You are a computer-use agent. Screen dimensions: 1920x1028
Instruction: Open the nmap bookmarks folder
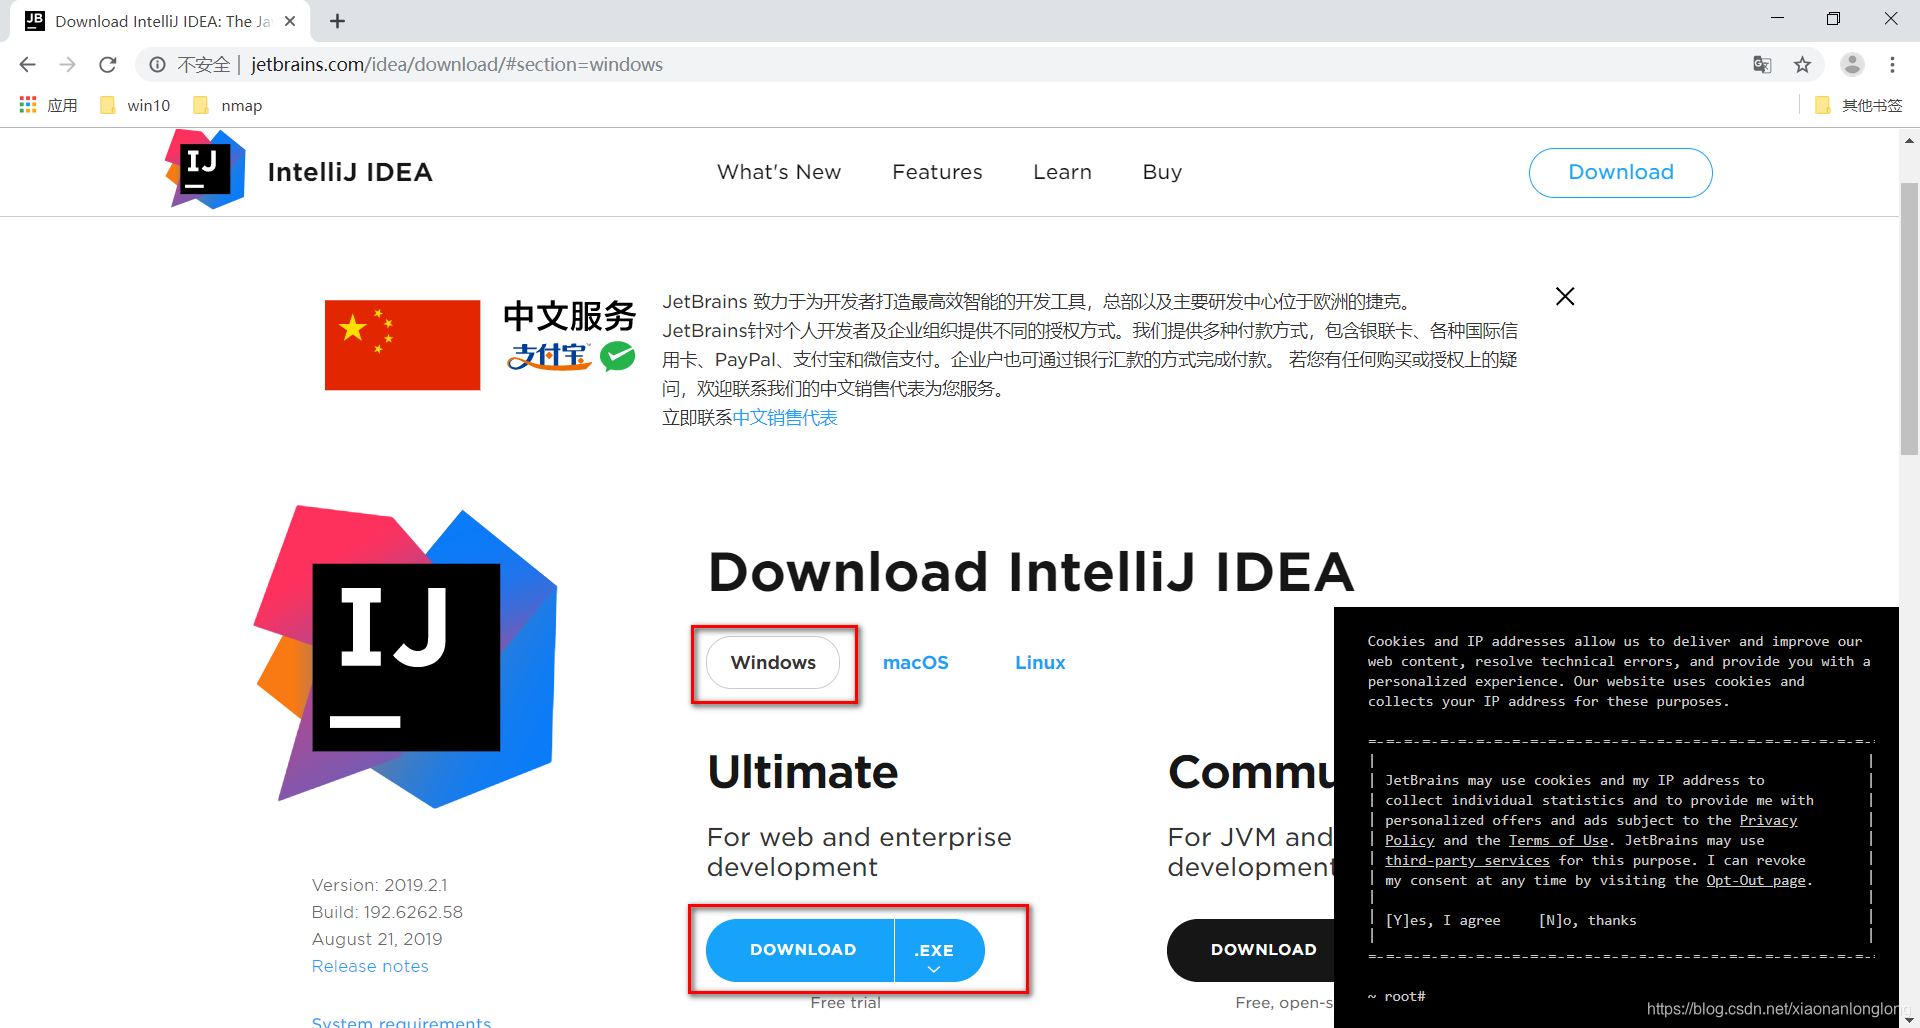228,105
